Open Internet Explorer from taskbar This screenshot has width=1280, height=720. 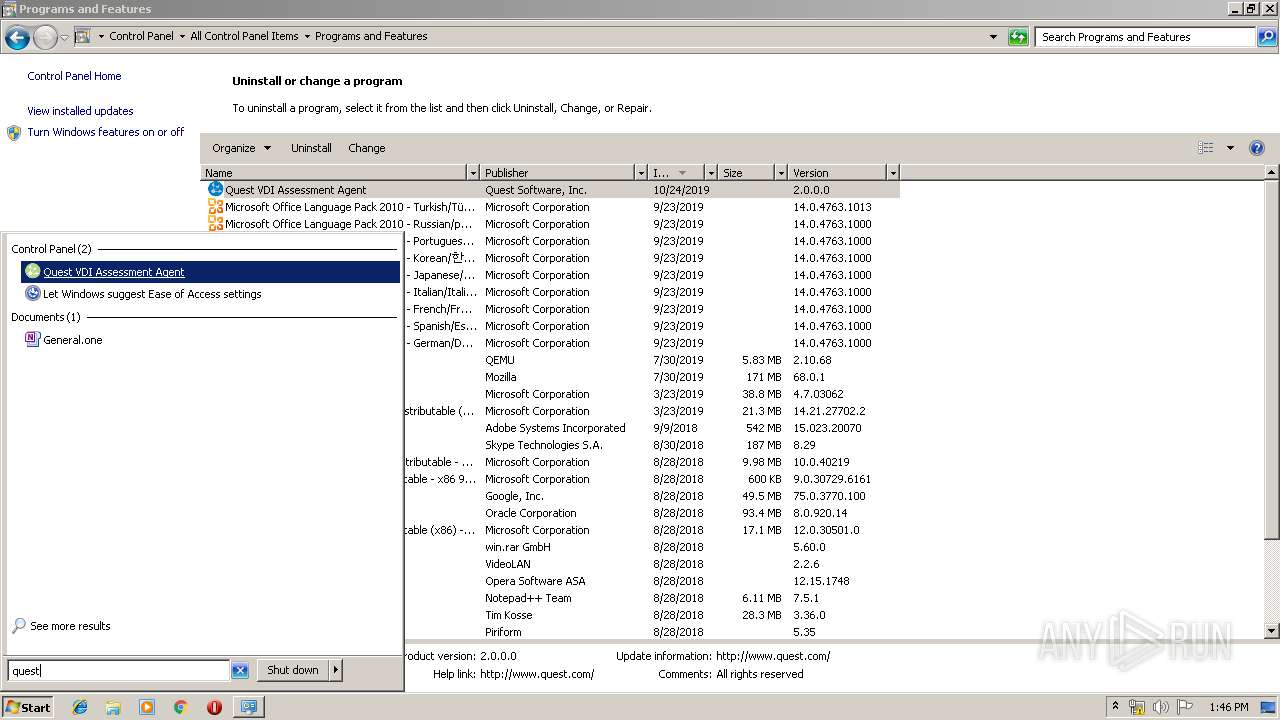coord(80,707)
